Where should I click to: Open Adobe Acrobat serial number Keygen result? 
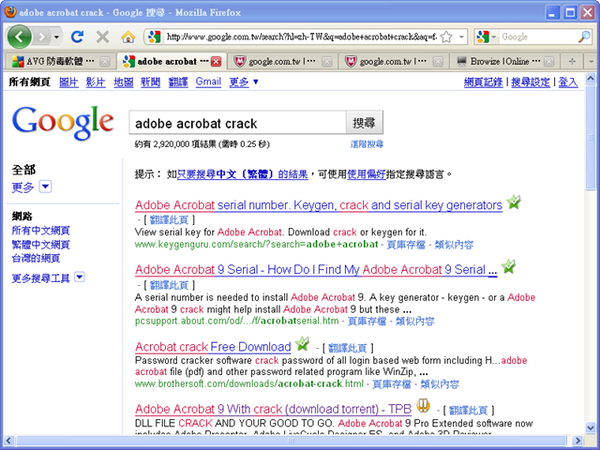tap(318, 205)
